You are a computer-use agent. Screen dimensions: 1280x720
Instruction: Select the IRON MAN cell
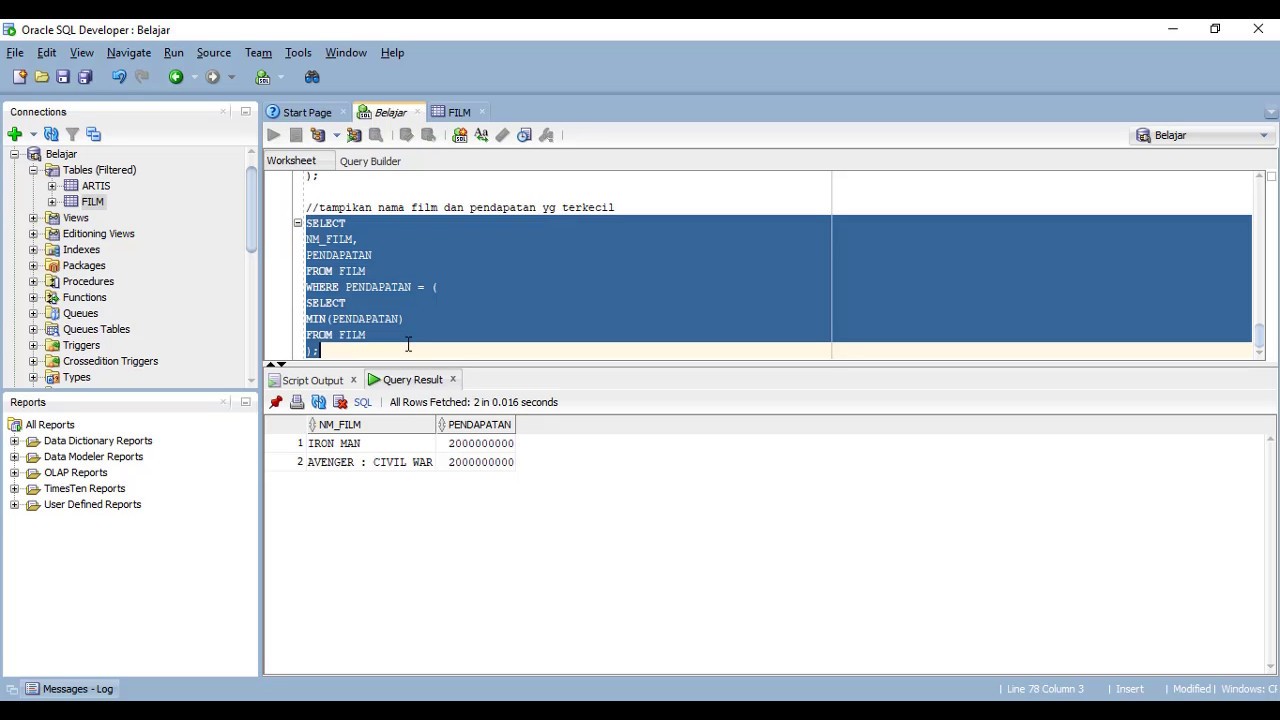[x=371, y=443]
